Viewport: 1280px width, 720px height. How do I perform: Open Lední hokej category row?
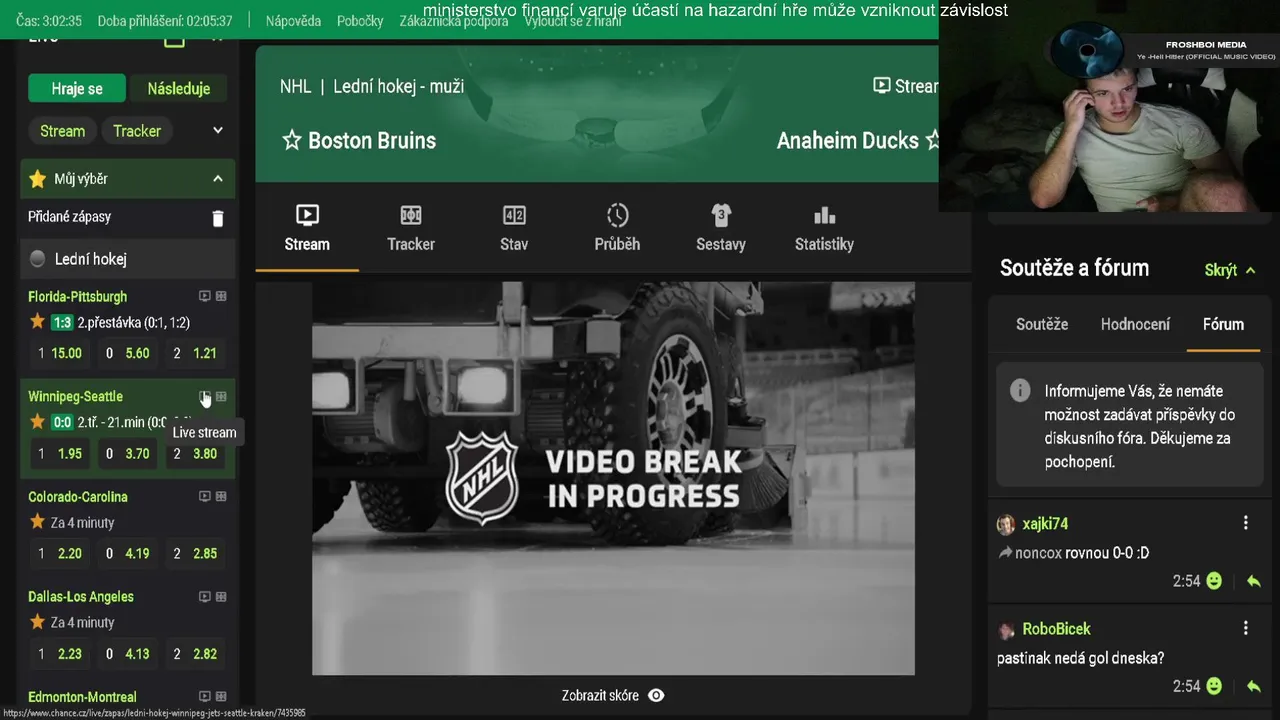click(x=128, y=259)
